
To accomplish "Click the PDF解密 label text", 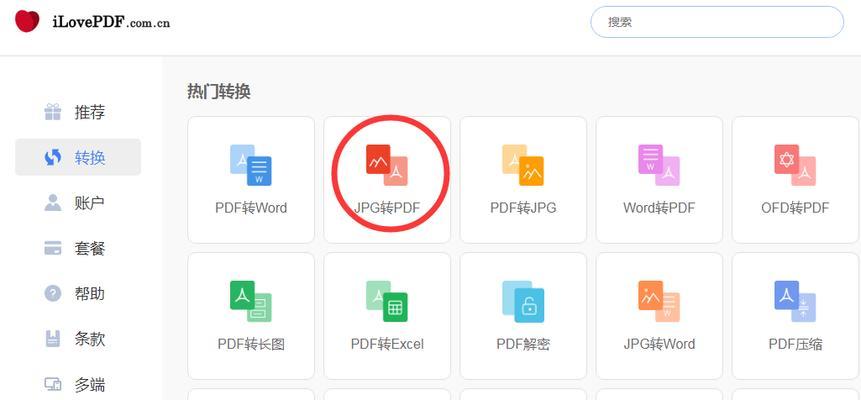I will 523,344.
